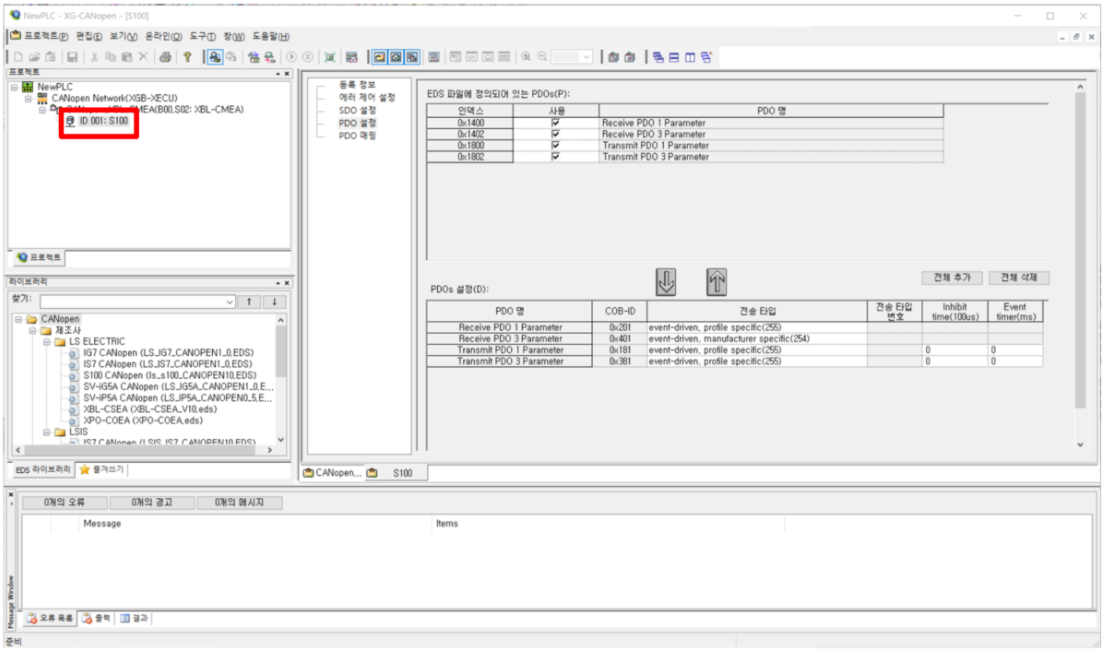
Task: Collapse the LS ELECTRIC folder
Action: point(46,342)
